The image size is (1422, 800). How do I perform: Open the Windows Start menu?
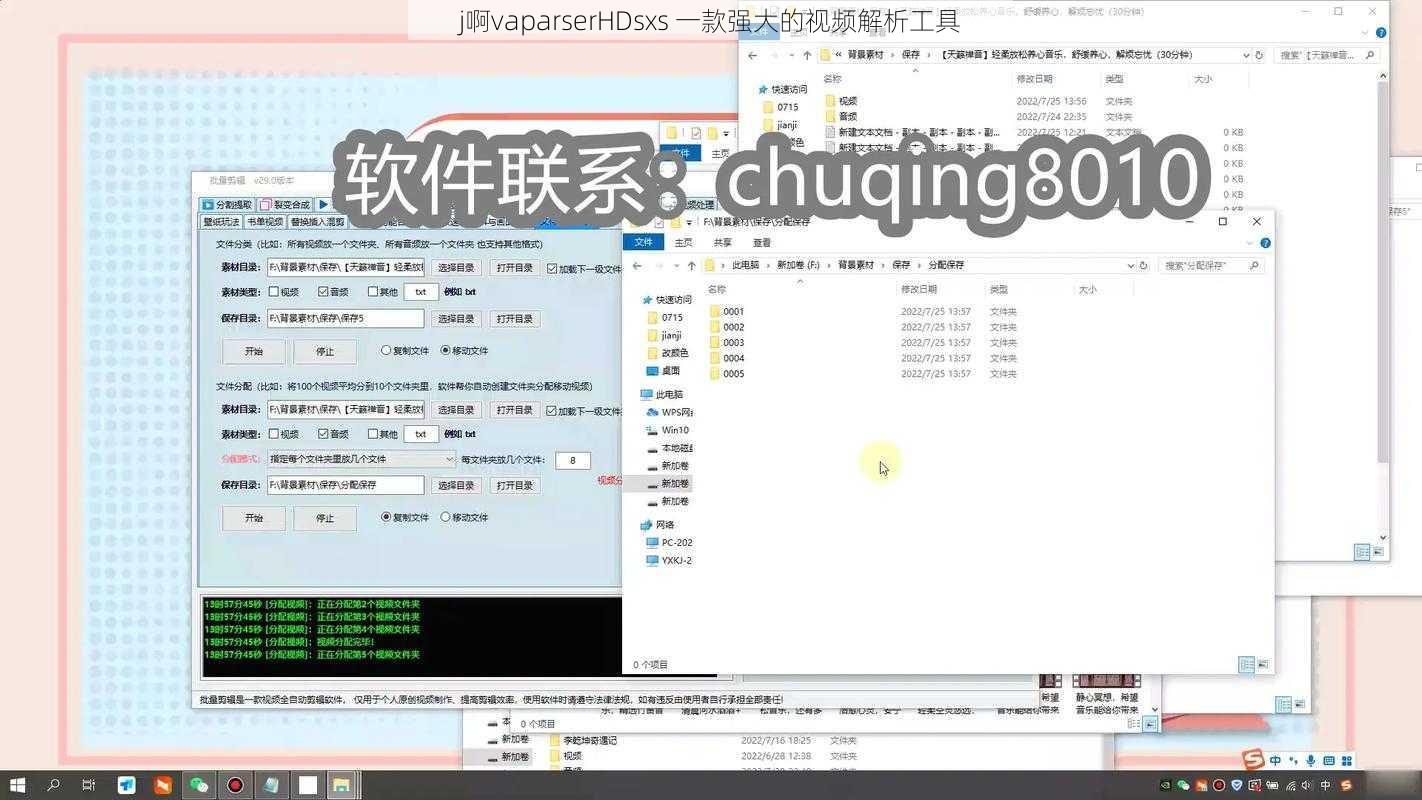point(17,785)
